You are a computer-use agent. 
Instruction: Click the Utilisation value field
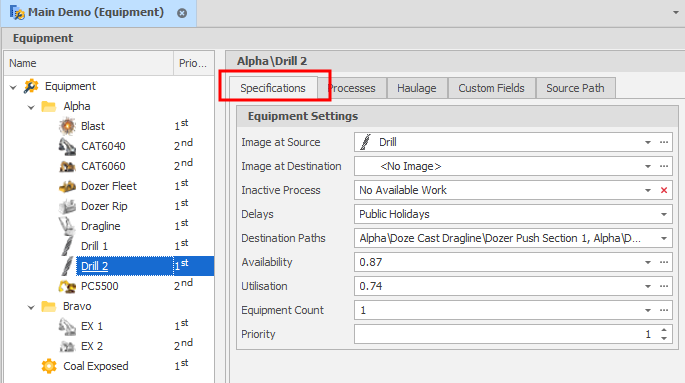click(x=498, y=286)
